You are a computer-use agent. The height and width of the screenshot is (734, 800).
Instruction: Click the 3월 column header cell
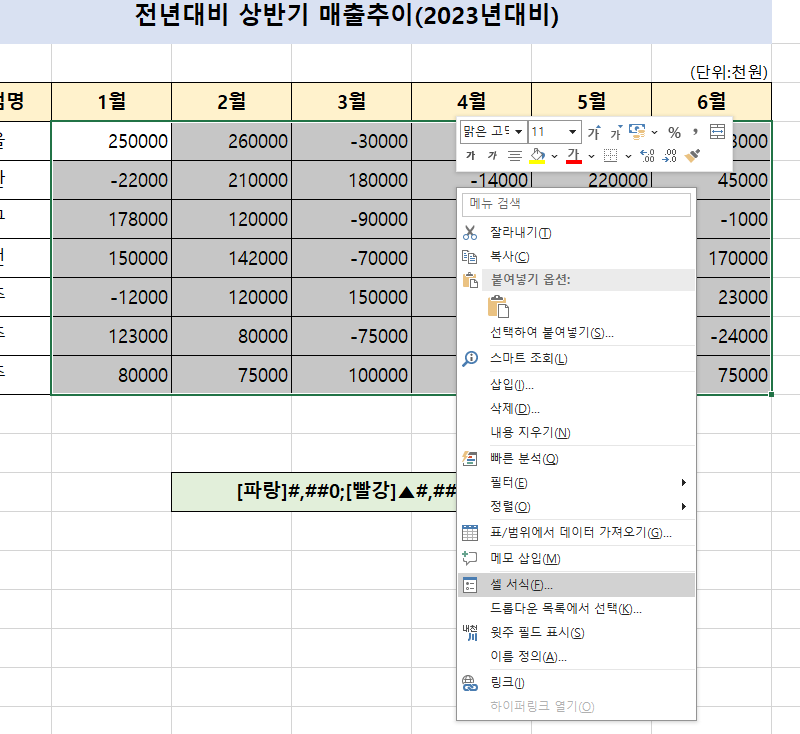pos(352,102)
